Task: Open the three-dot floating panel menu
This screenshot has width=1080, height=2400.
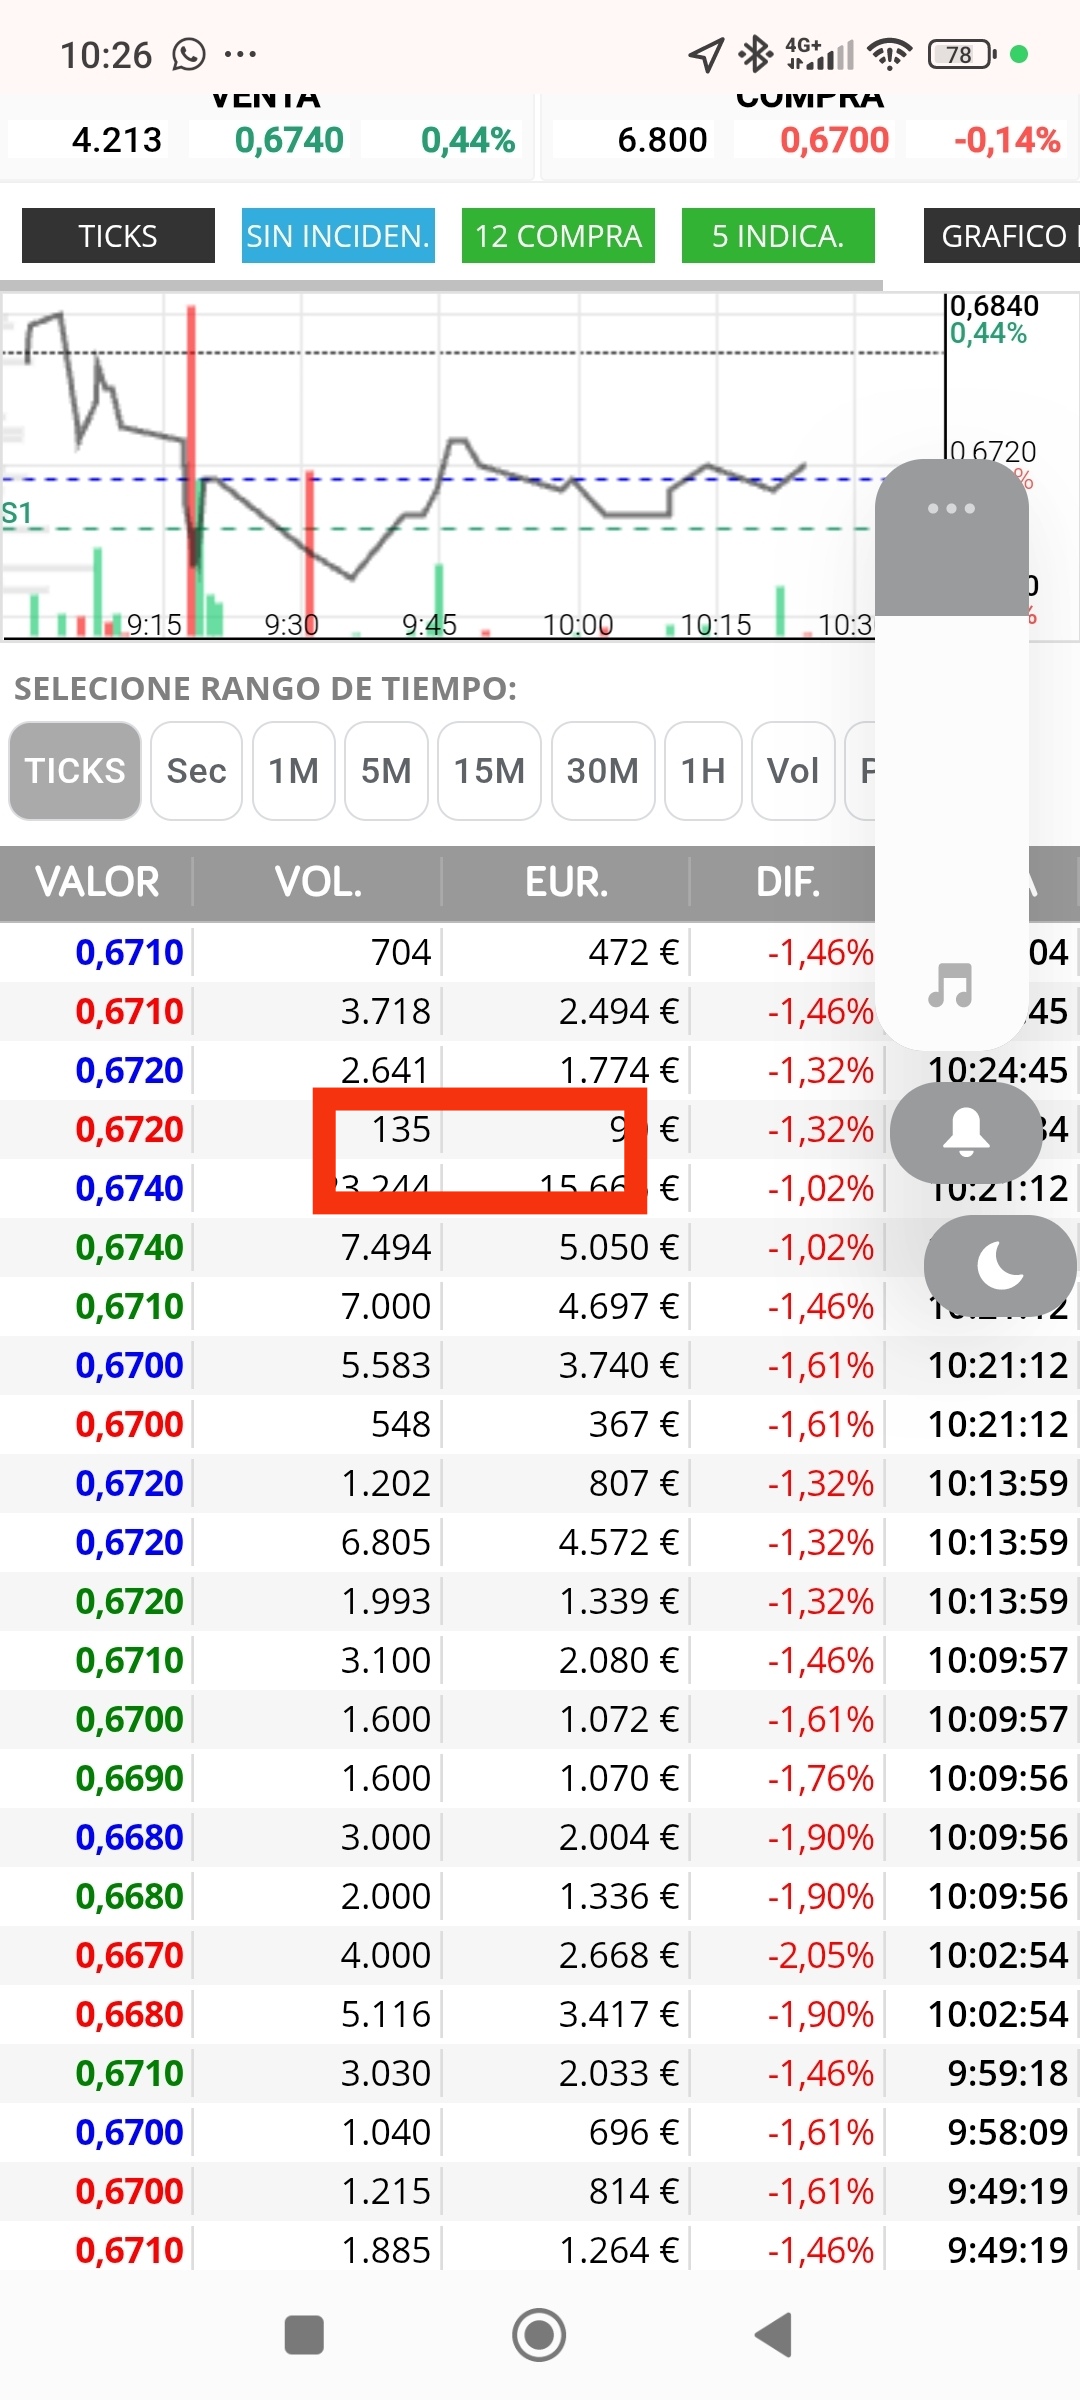Action: [x=951, y=509]
